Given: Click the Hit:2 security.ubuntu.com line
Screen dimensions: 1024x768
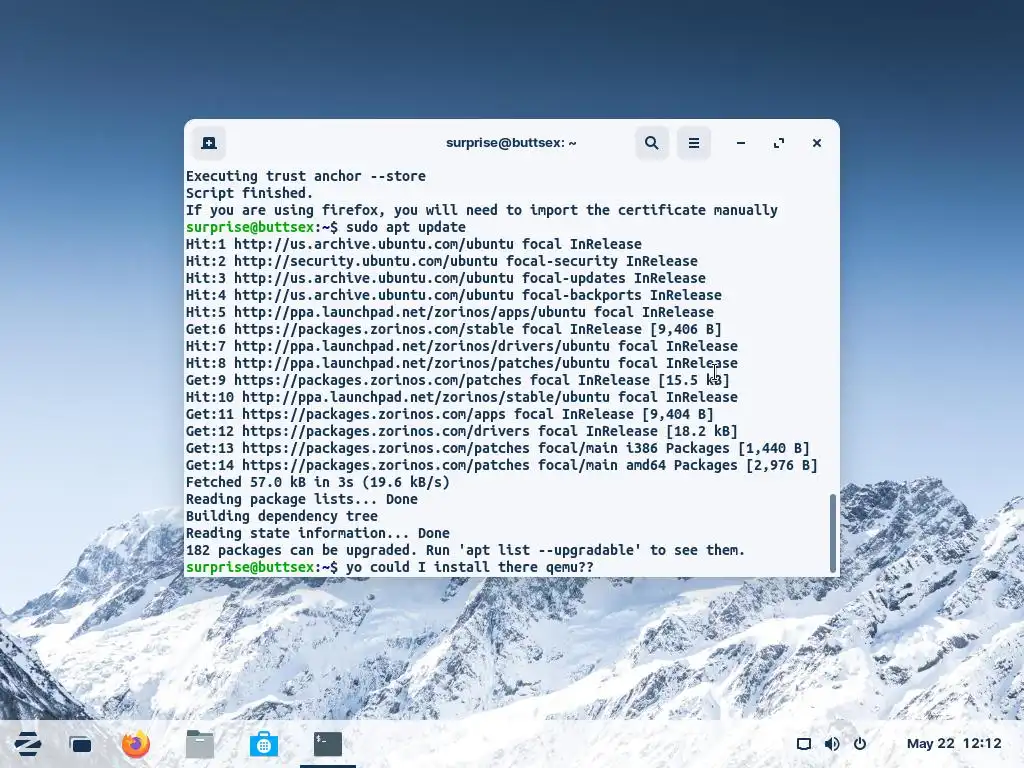Looking at the screenshot, I should pyautogui.click(x=442, y=261).
